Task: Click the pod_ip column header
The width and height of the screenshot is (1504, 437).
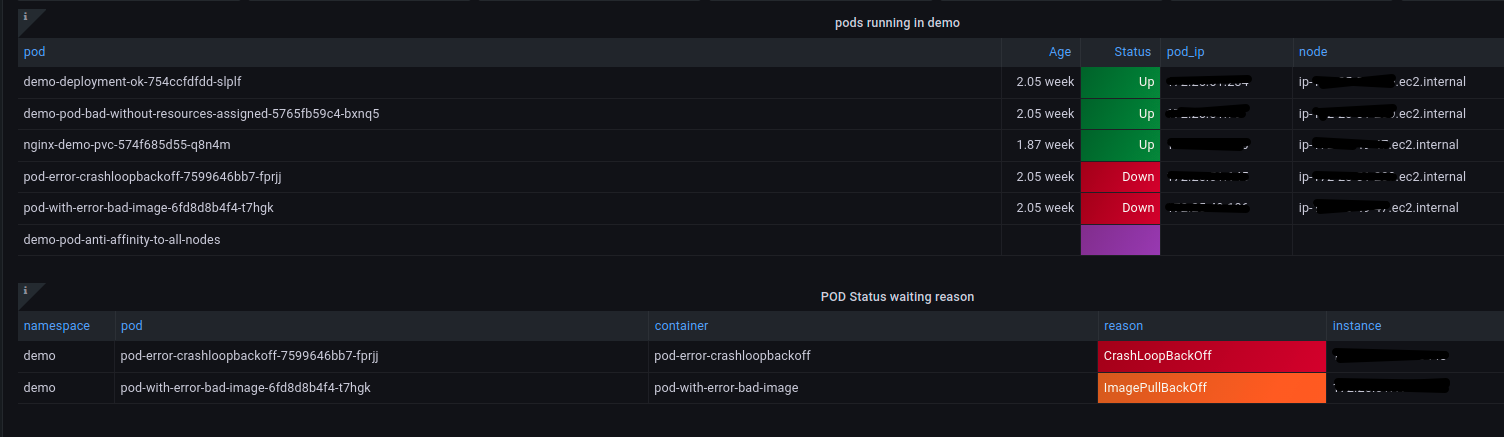Action: tap(1186, 52)
